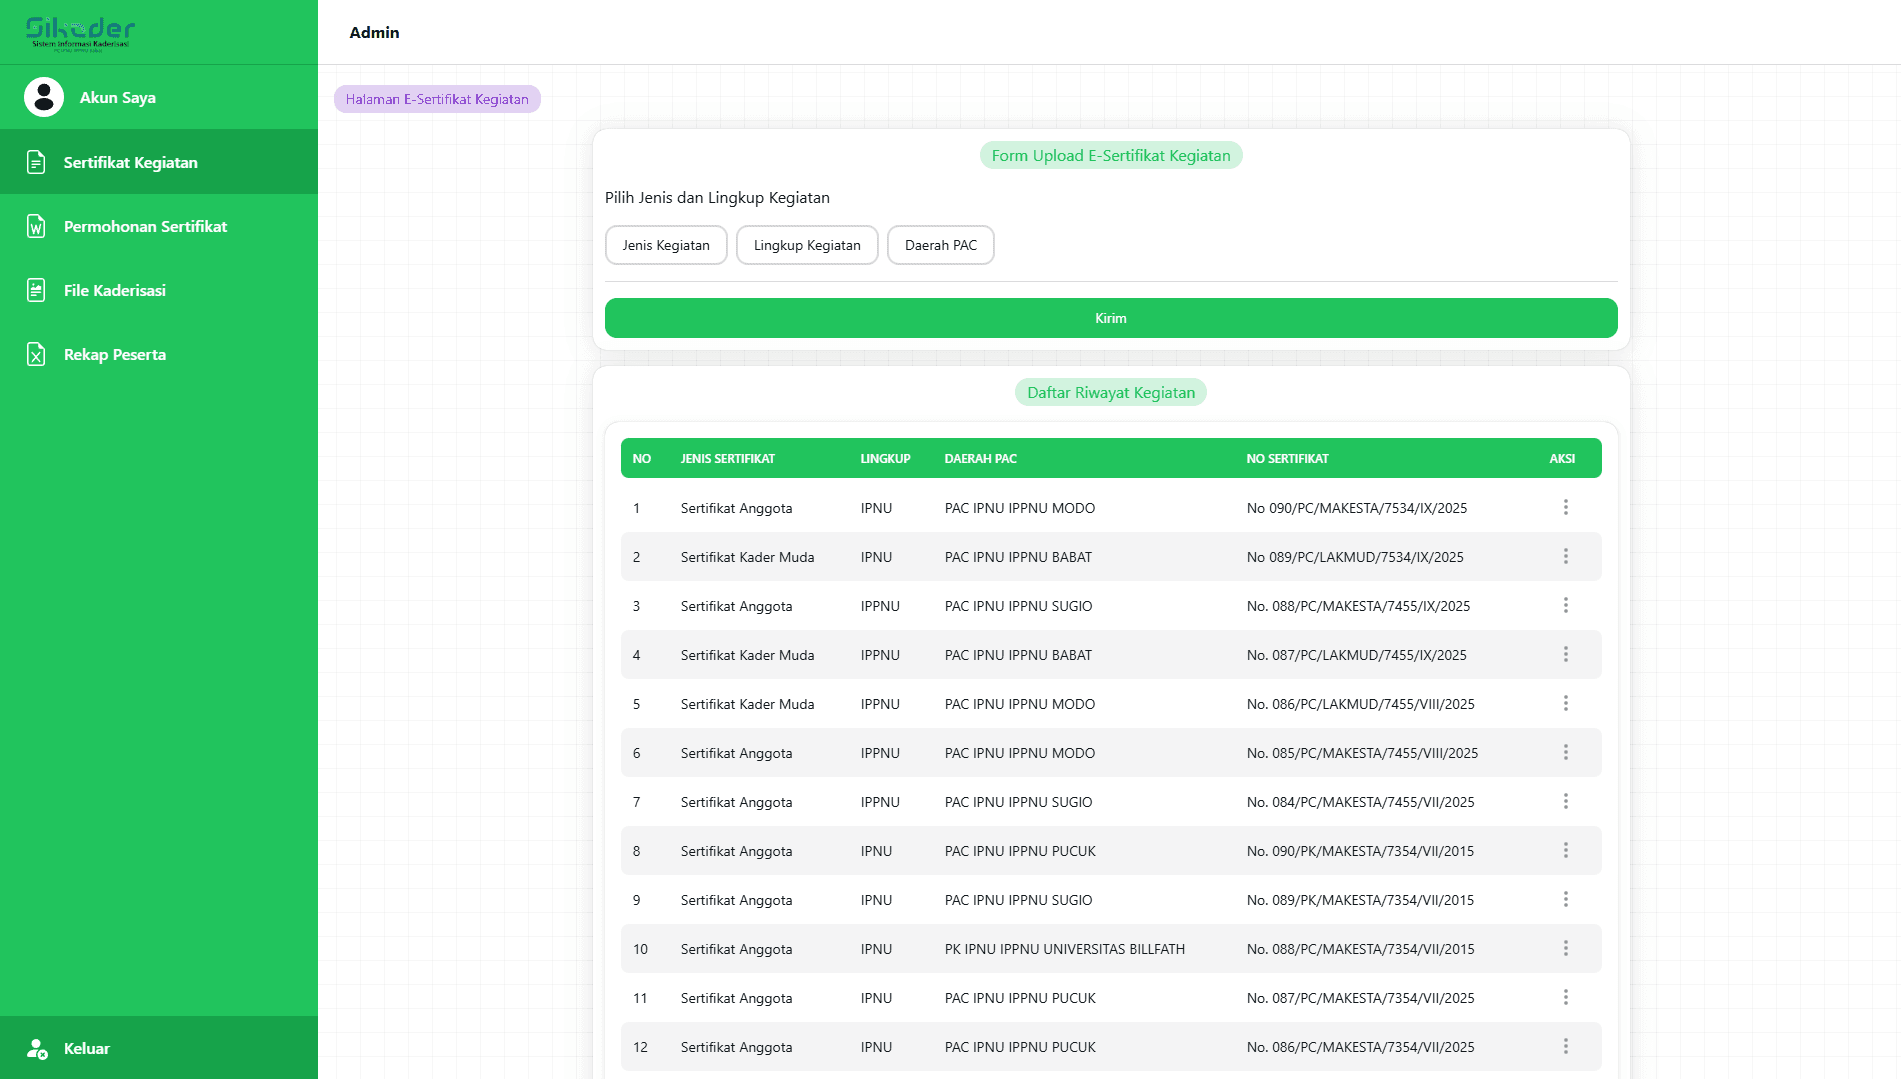Click the Sertifikat Kegiatan document icon
Image resolution: width=1901 pixels, height=1079 pixels.
click(36, 162)
